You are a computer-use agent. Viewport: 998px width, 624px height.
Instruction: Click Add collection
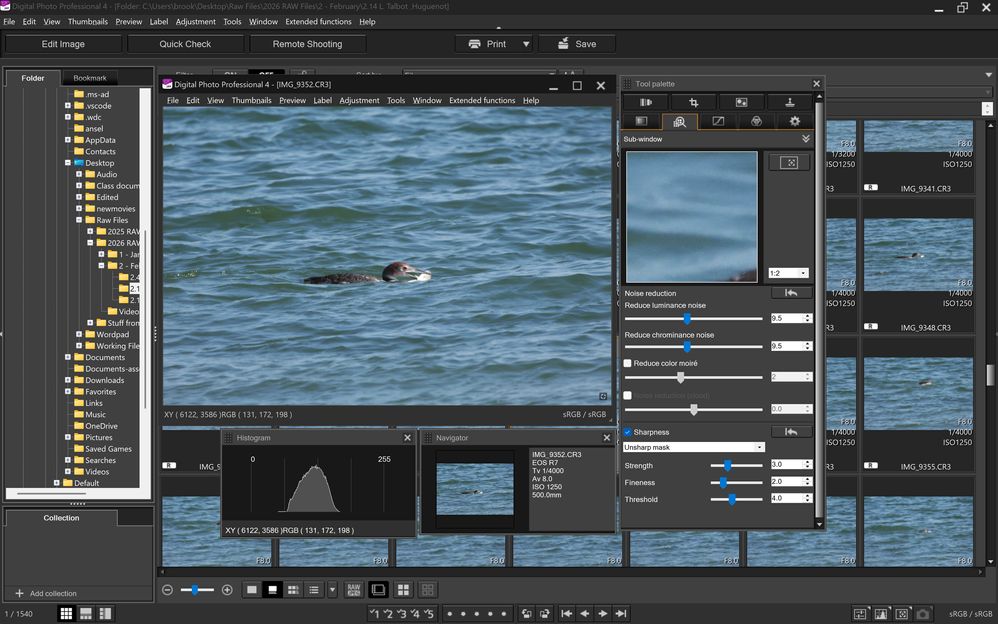click(46, 593)
